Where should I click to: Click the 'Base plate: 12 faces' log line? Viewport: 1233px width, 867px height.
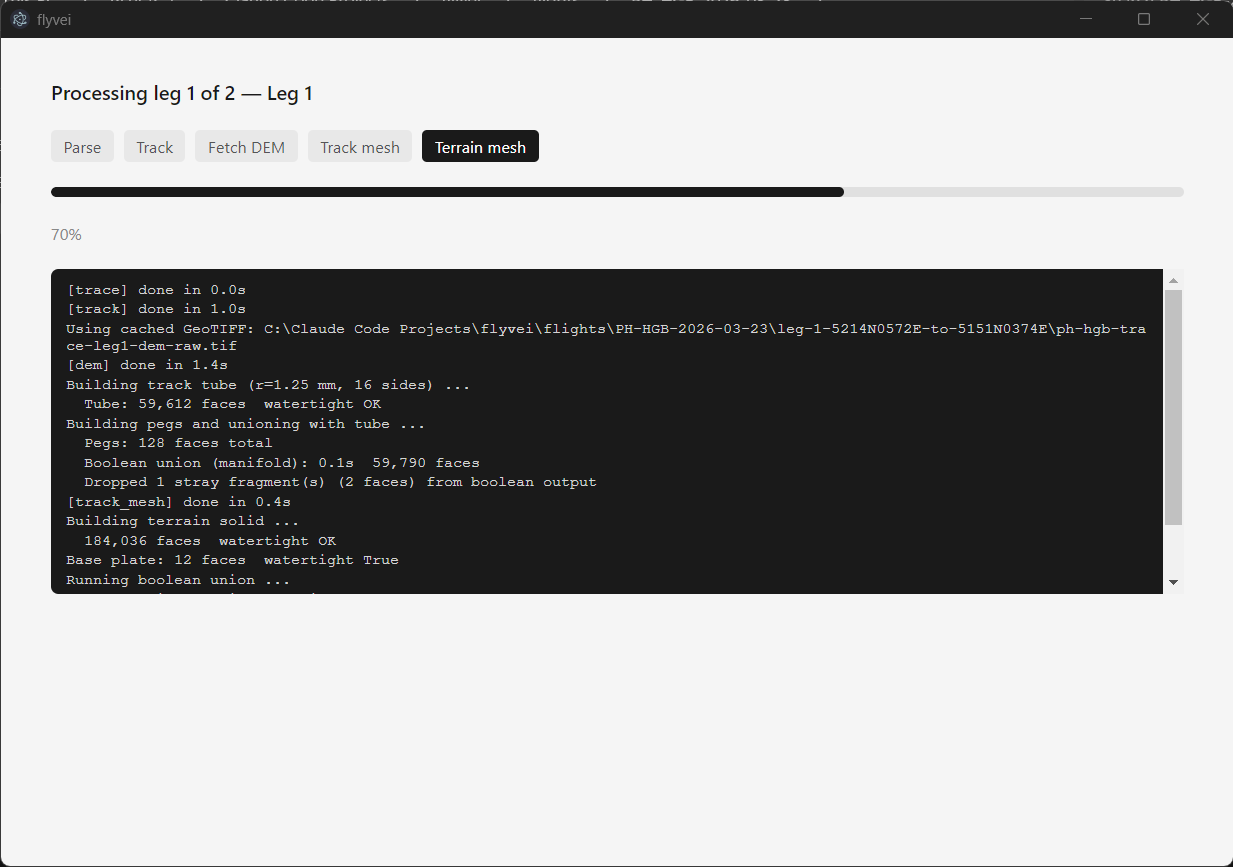coord(232,560)
